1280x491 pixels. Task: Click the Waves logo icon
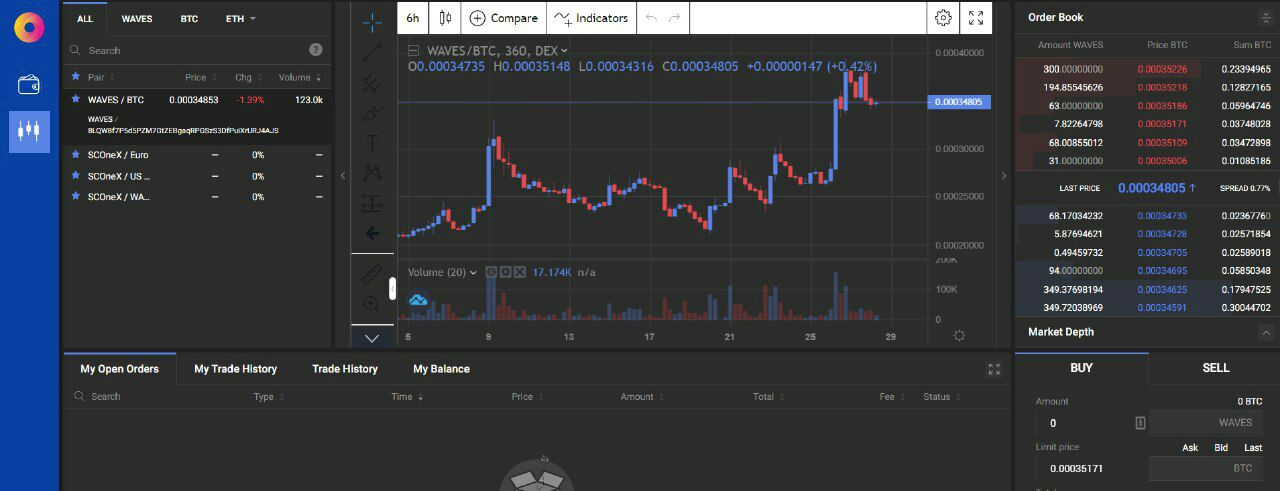tap(29, 27)
